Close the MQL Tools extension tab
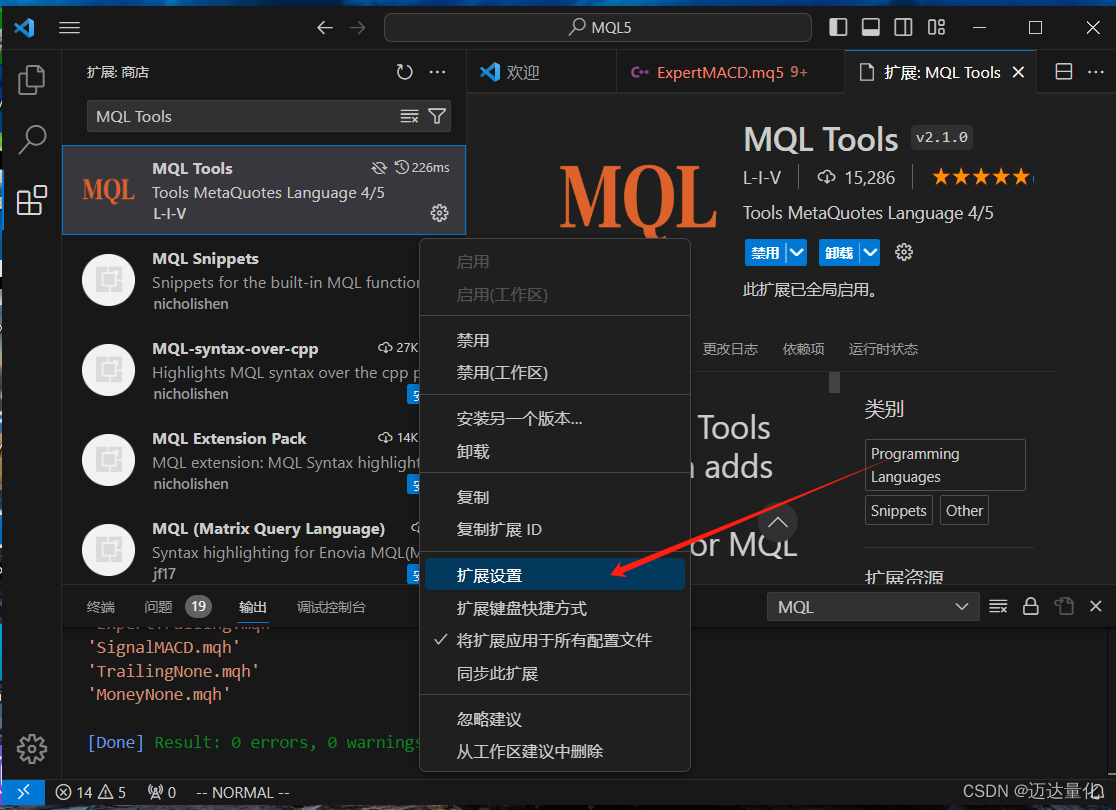This screenshot has width=1116, height=810. (x=1018, y=72)
